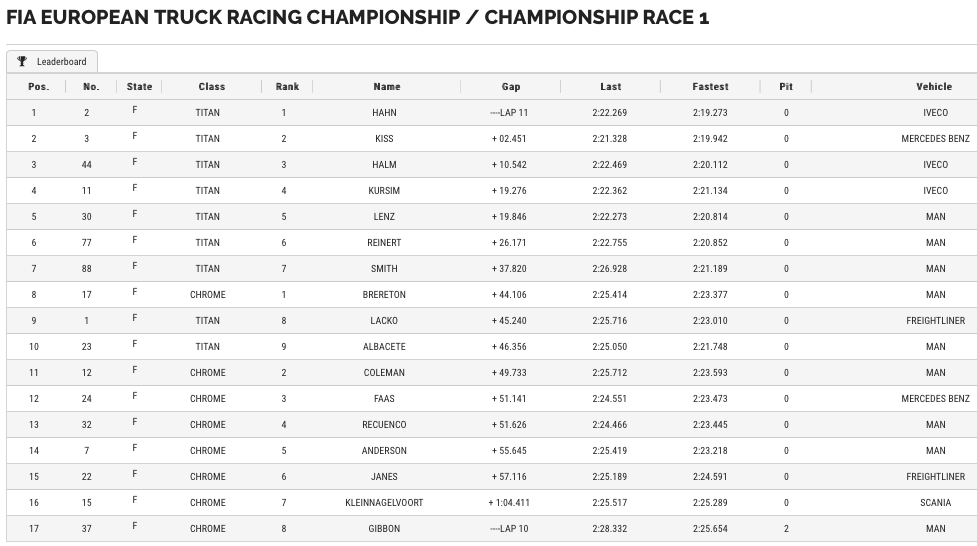Select the Vehicle column header
This screenshot has height=546, width=977.
934,87
